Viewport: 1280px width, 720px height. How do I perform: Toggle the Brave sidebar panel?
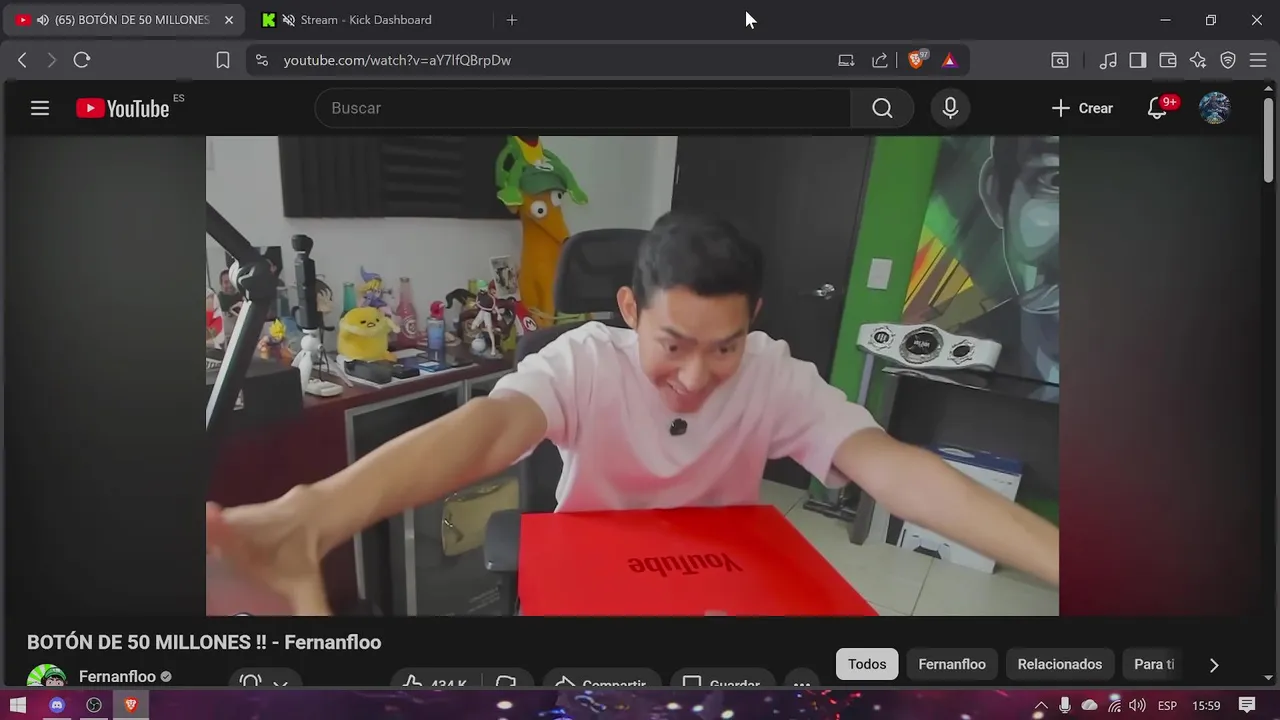1138,60
